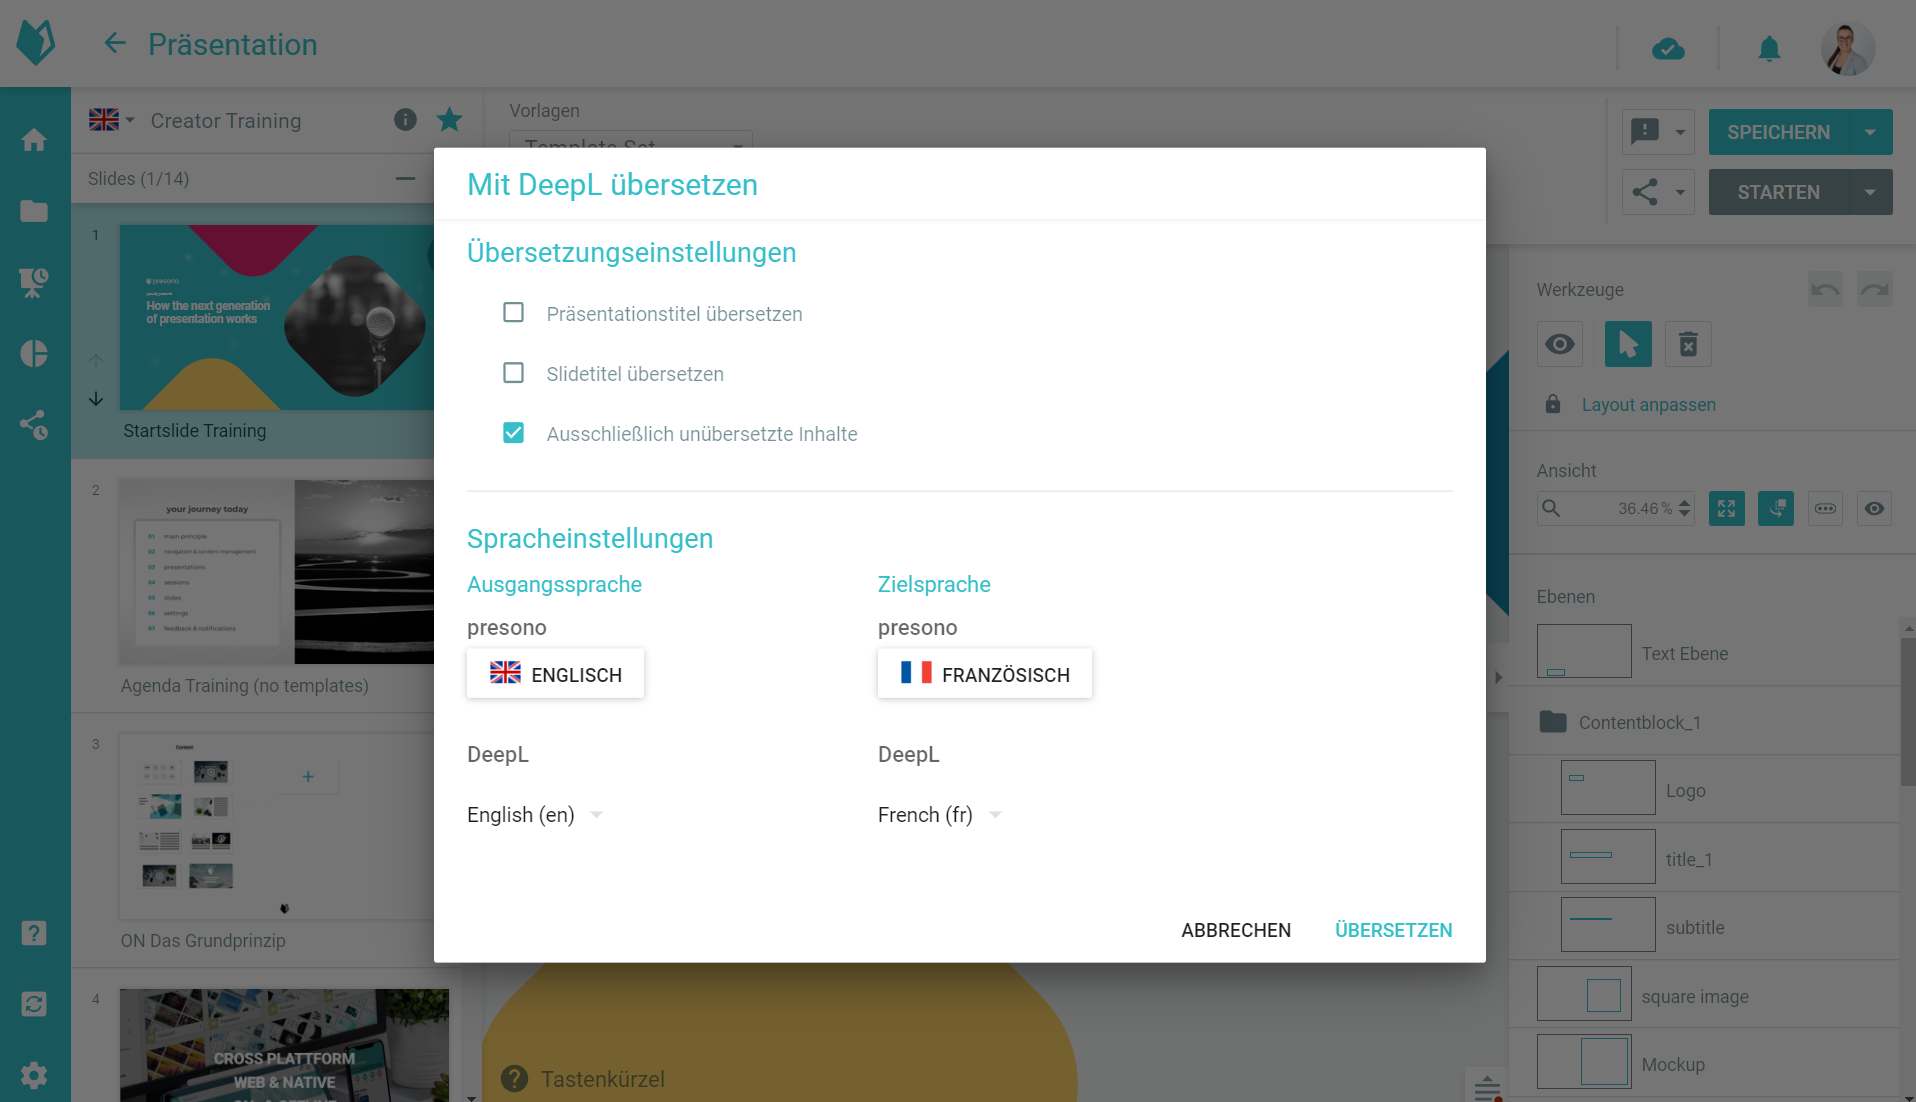Viewport: 1916px width, 1102px height.
Task: Open the ON Das Grundprinzip slide thumbnail
Action: point(276,826)
